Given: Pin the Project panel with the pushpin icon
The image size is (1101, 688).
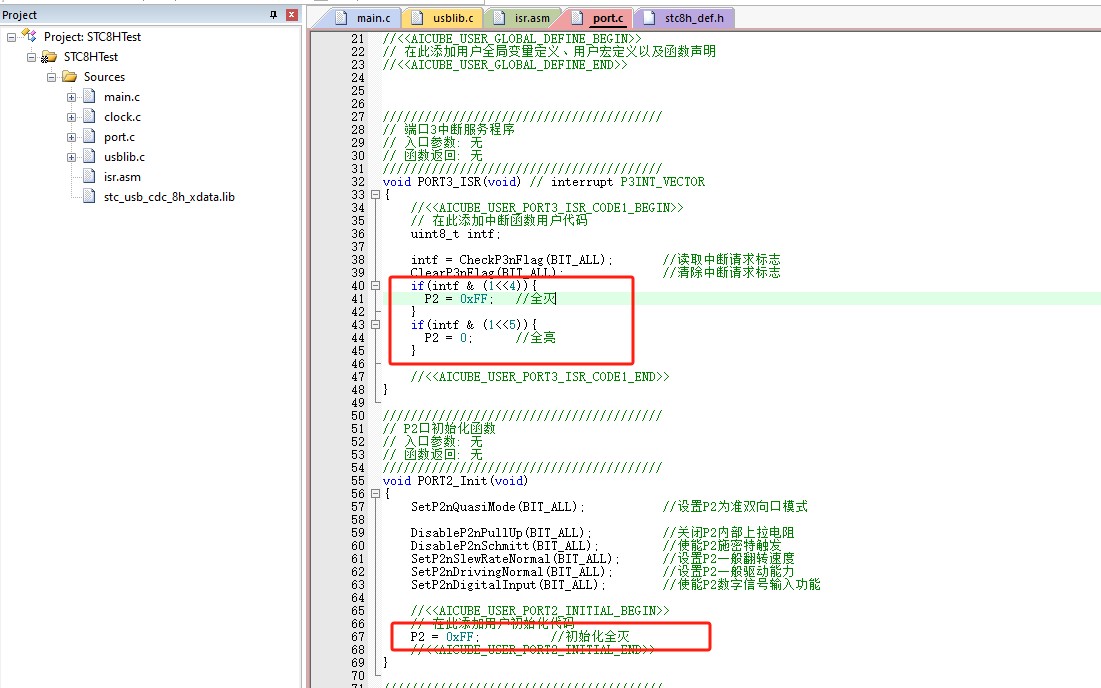Looking at the screenshot, I should pos(274,15).
